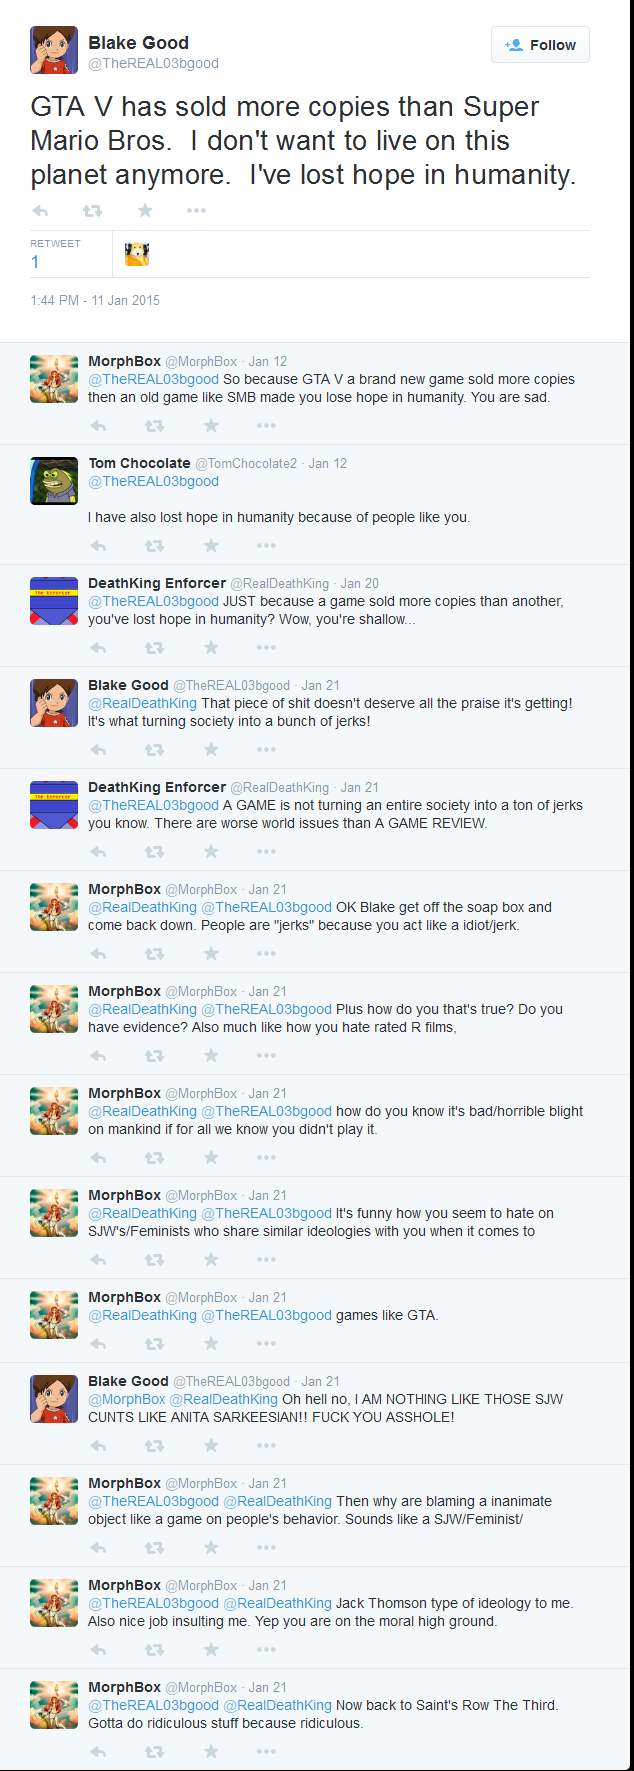Open more options on the main tweet
634x1771 pixels.
tap(196, 210)
